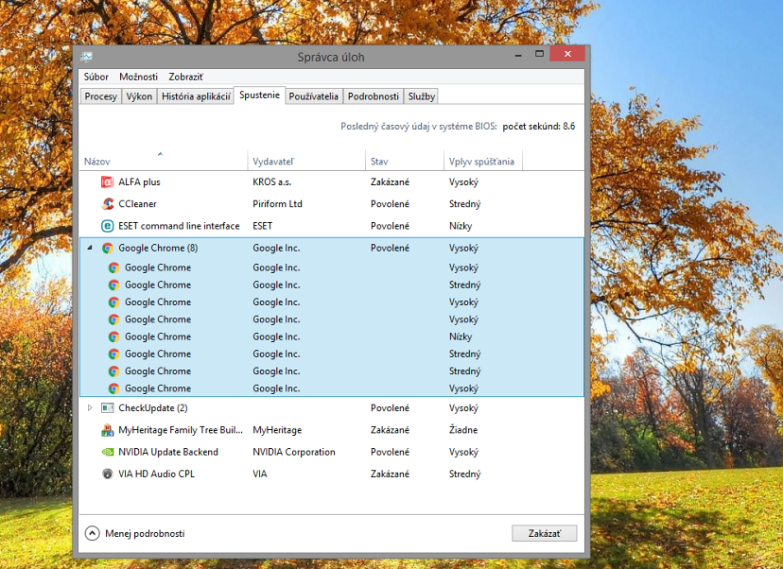This screenshot has height=569, width=783.
Task: Select the ALFA plus row name
Action: tap(139, 182)
